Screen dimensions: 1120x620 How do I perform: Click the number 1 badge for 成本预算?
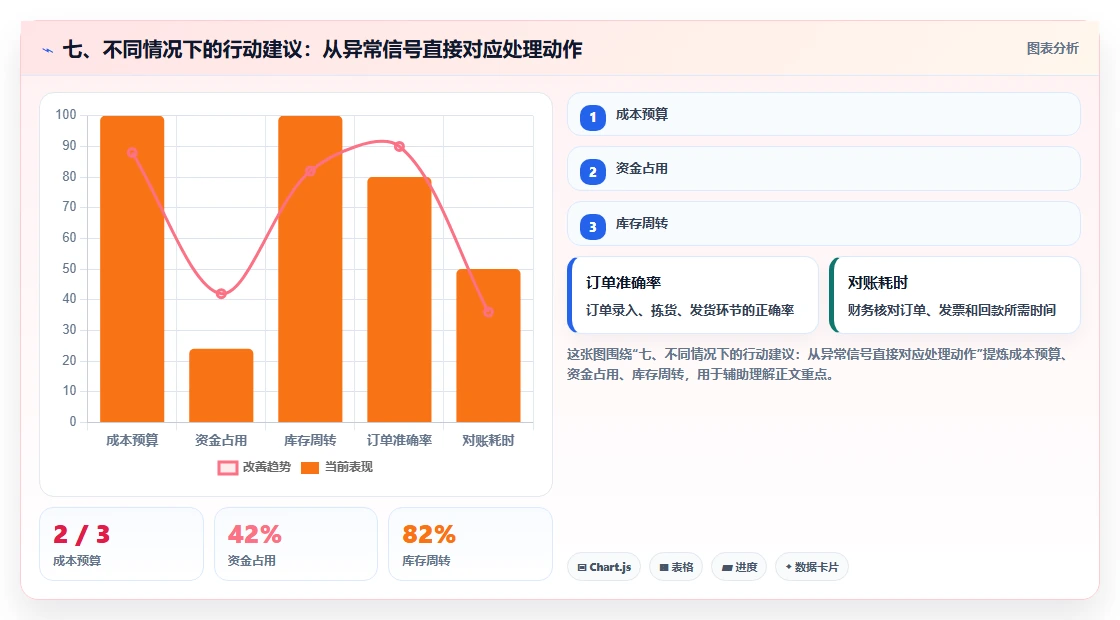[x=592, y=117]
